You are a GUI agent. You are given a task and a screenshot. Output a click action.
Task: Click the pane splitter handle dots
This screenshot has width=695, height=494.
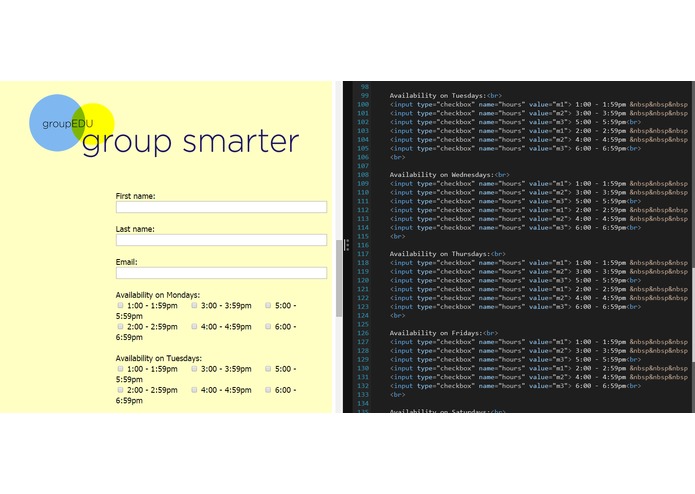pyautogui.click(x=347, y=245)
